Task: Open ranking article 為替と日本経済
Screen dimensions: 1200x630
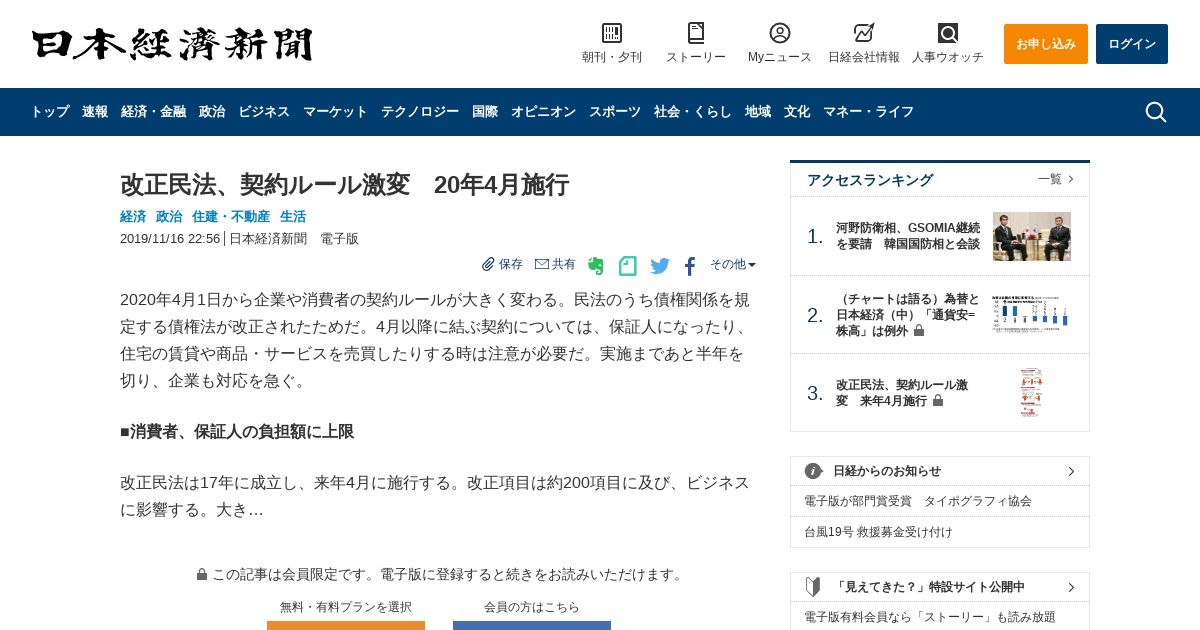Action: click(906, 315)
